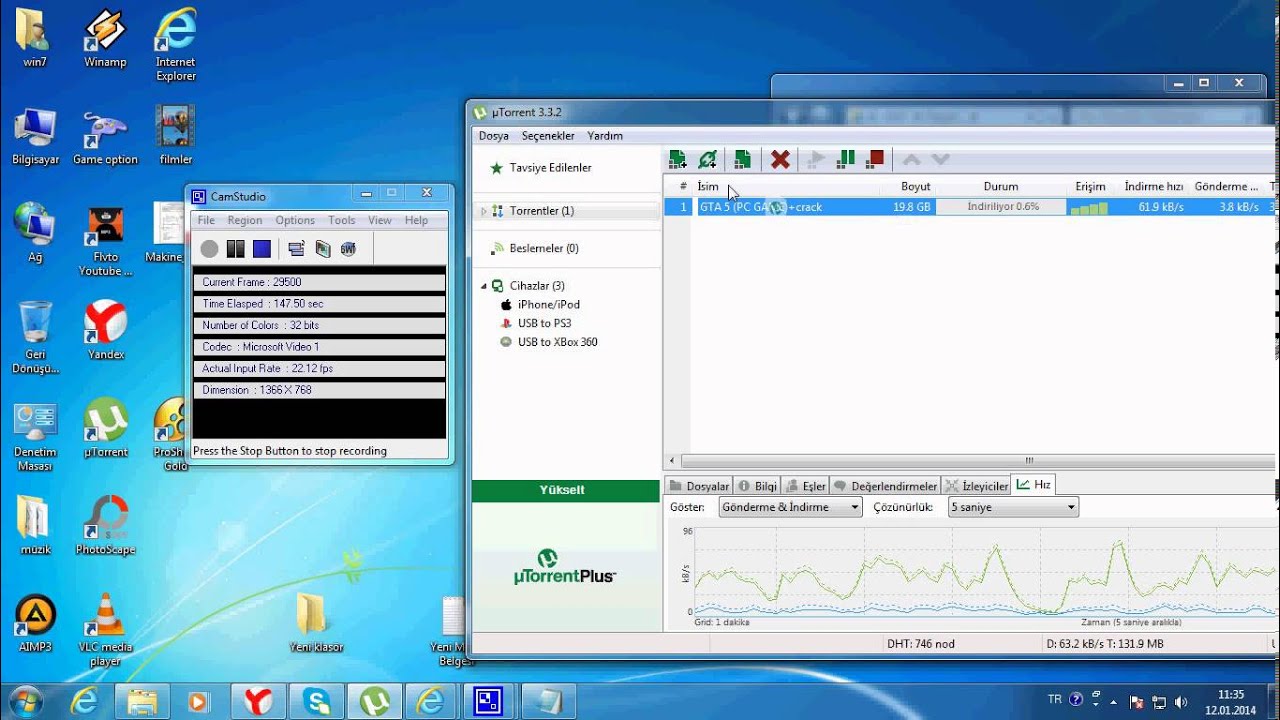
Task: Collapse the Cihazlar (3) tree arrow
Action: click(x=484, y=286)
